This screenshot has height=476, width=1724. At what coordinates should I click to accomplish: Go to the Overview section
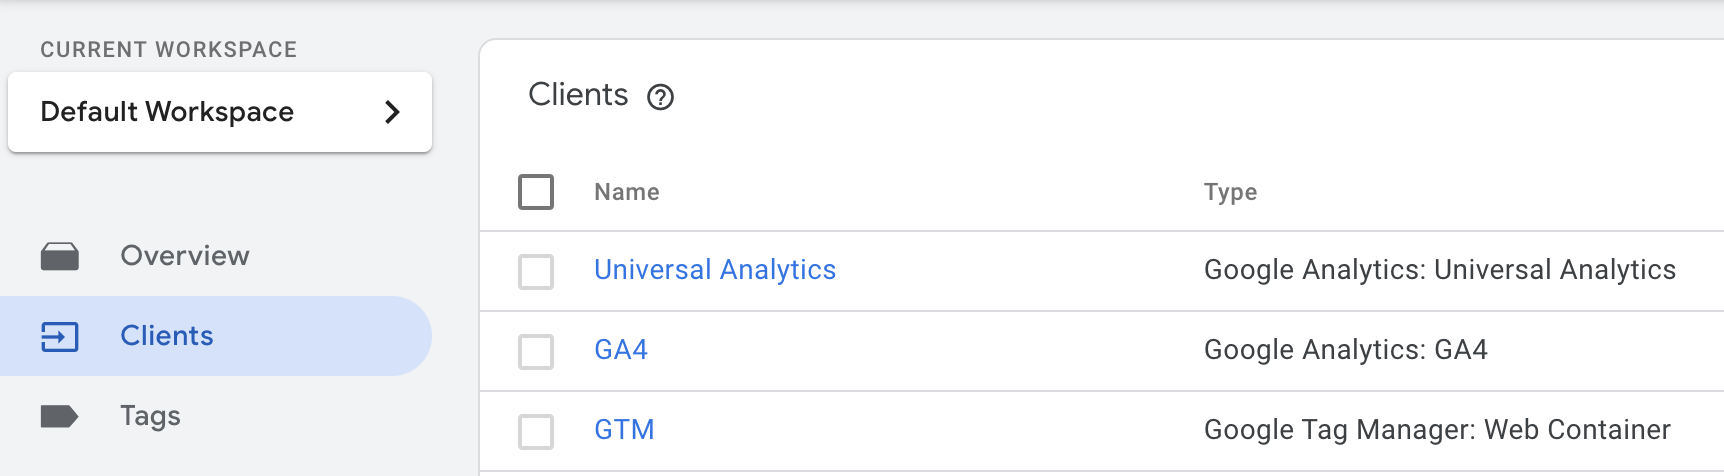point(185,256)
